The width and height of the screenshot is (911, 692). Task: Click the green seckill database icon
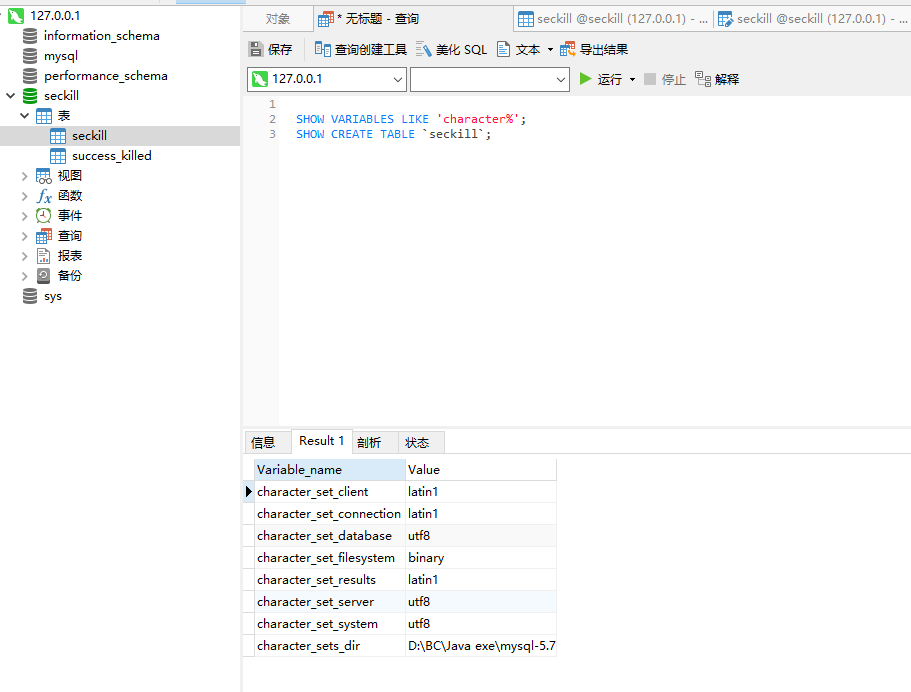30,96
